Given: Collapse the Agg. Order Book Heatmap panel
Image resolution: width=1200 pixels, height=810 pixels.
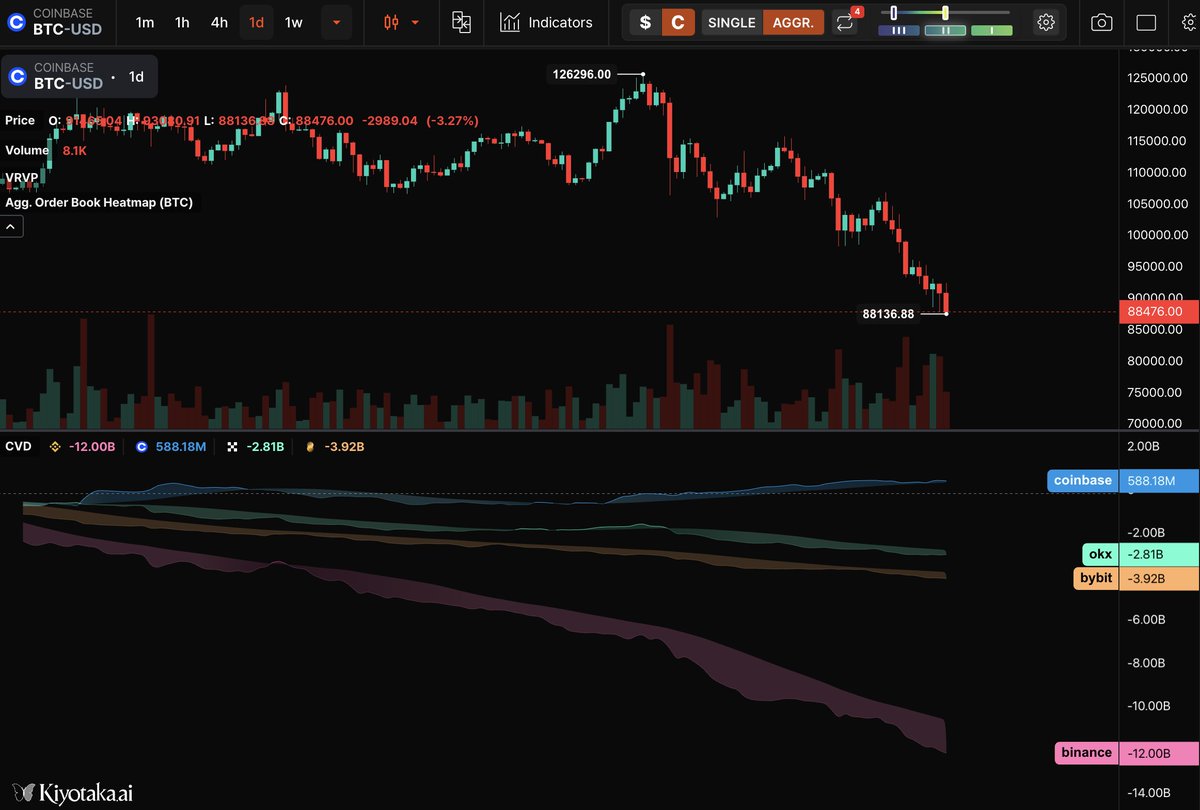Looking at the screenshot, I should click(x=11, y=226).
